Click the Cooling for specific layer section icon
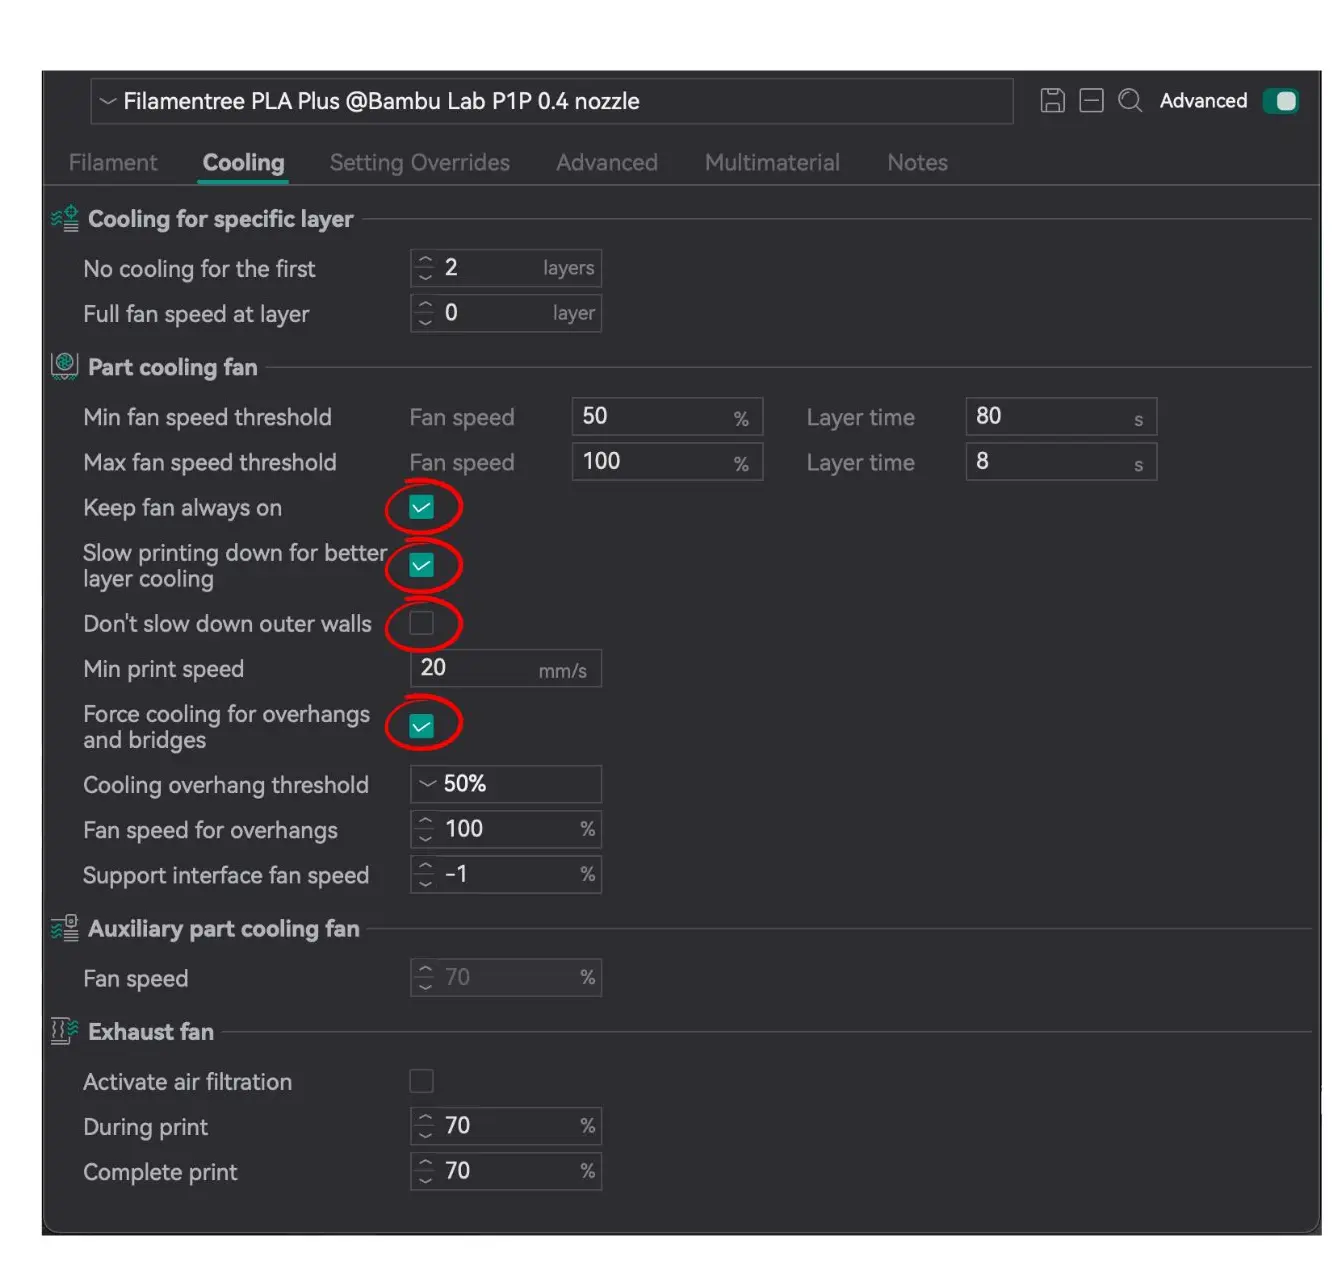Image resolution: width=1341 pixels, height=1288 pixels. pyautogui.click(x=65, y=219)
